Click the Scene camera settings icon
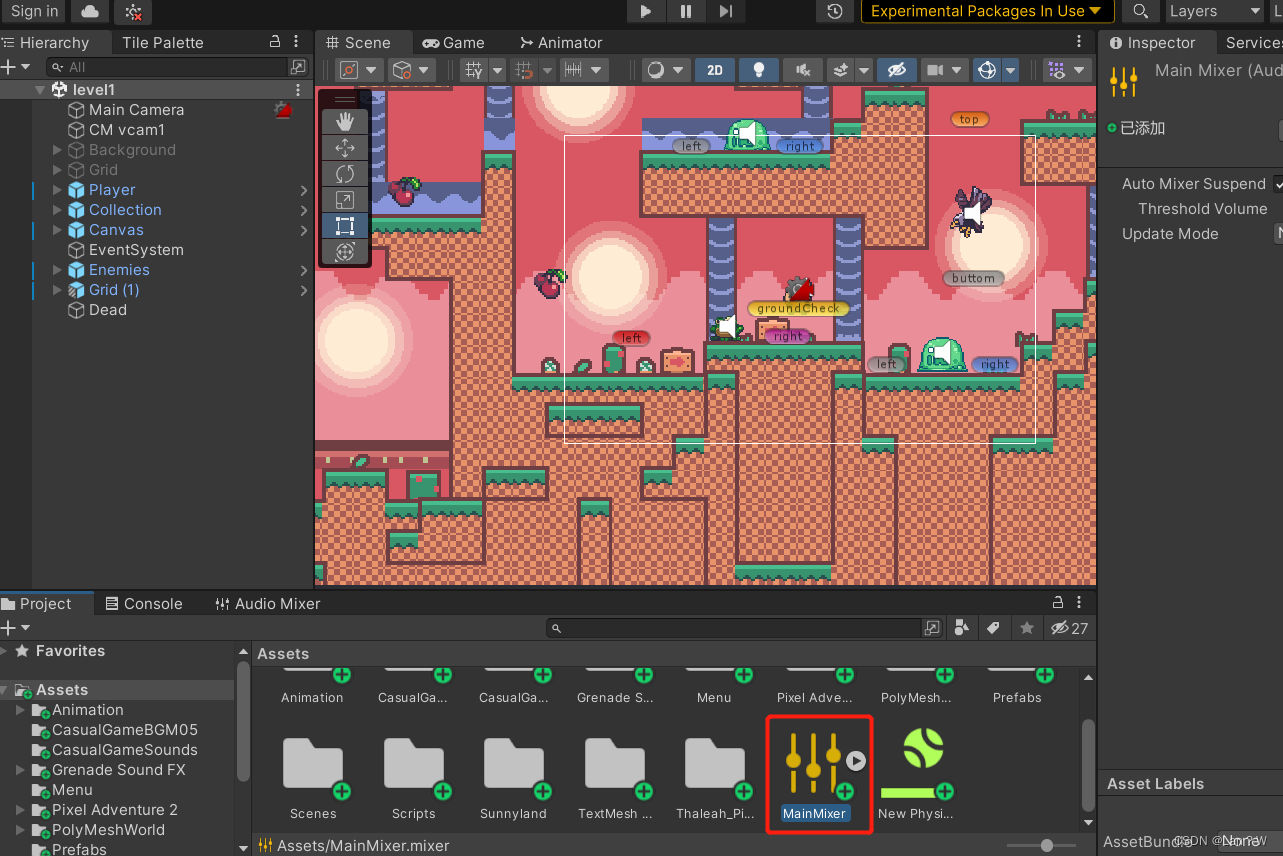The width and height of the screenshot is (1283, 856). (944, 70)
